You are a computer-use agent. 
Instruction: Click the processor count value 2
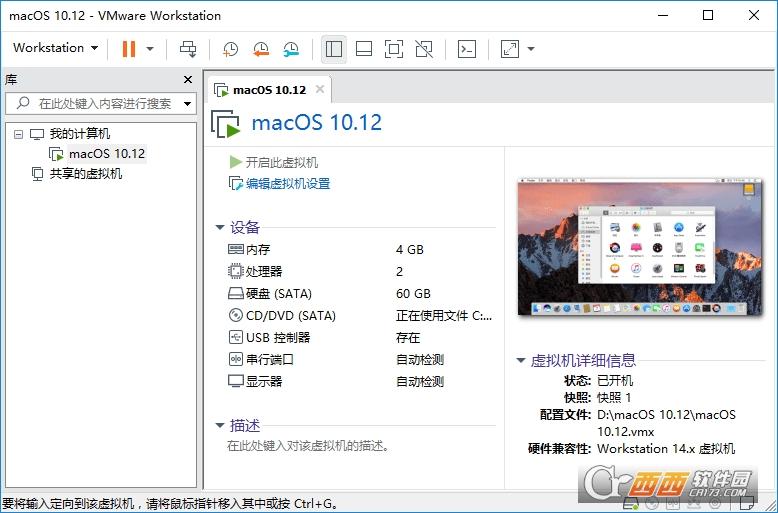tap(399, 271)
